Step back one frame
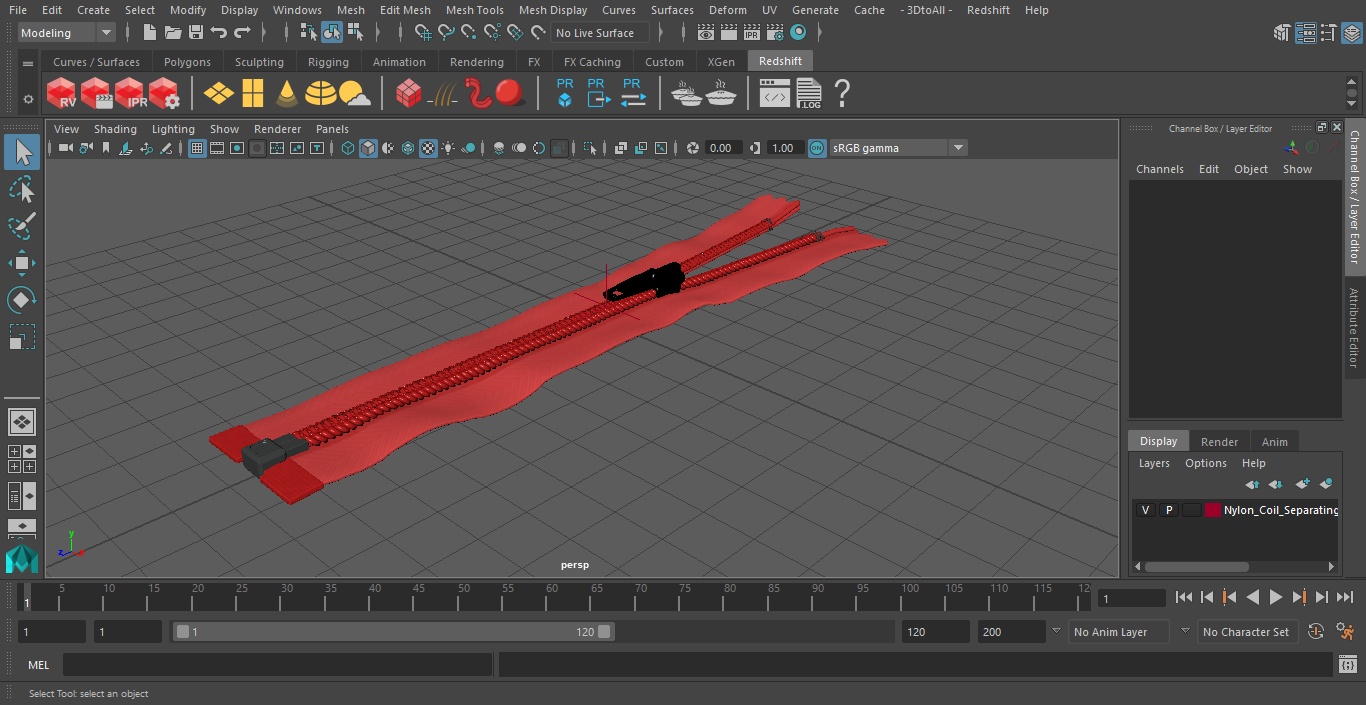Screen dimensions: 1366x705 click(x=1207, y=597)
